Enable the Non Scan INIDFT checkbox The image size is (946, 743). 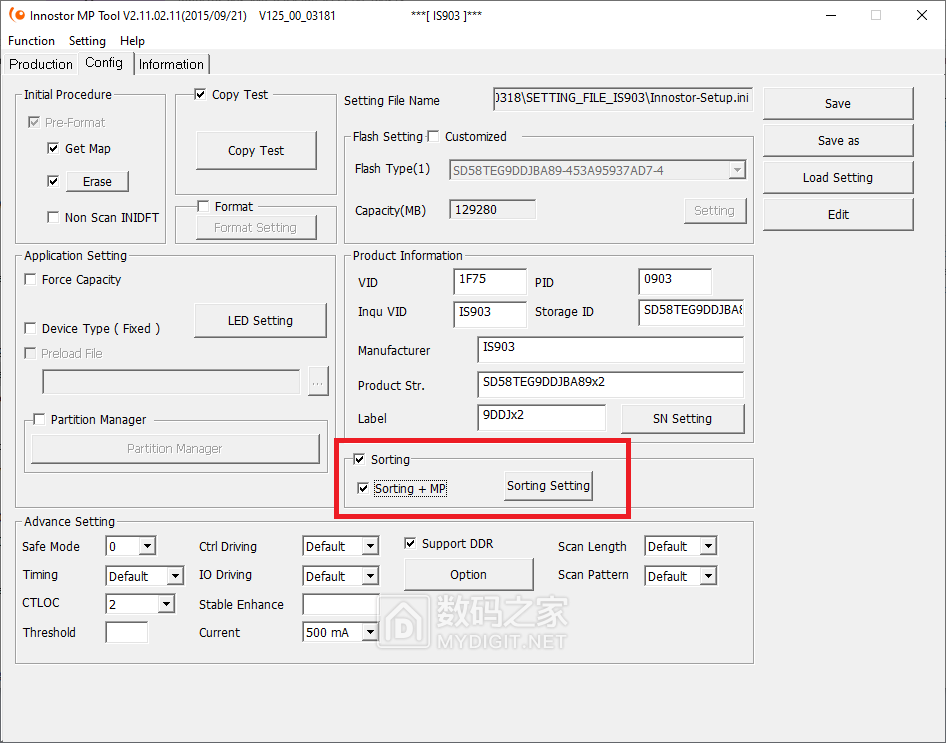(54, 218)
